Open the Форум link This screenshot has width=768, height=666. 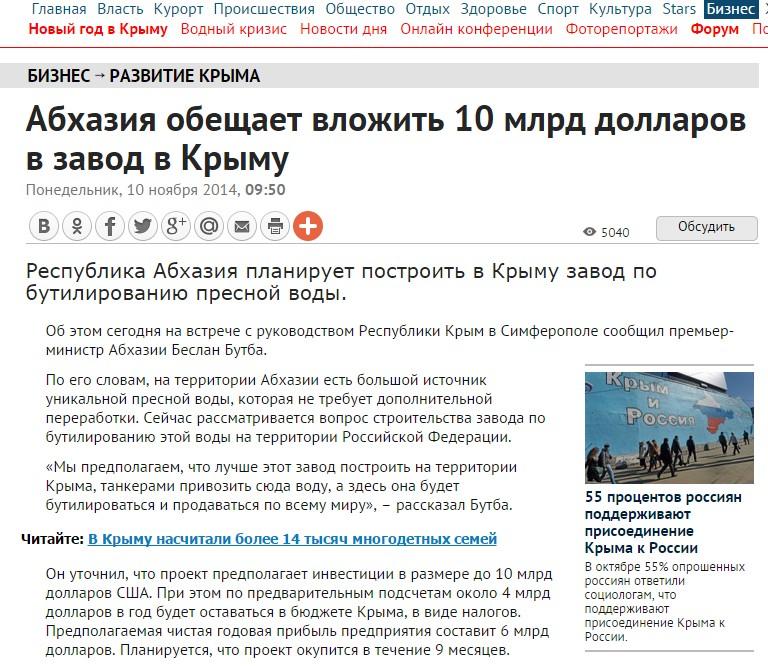coord(715,29)
